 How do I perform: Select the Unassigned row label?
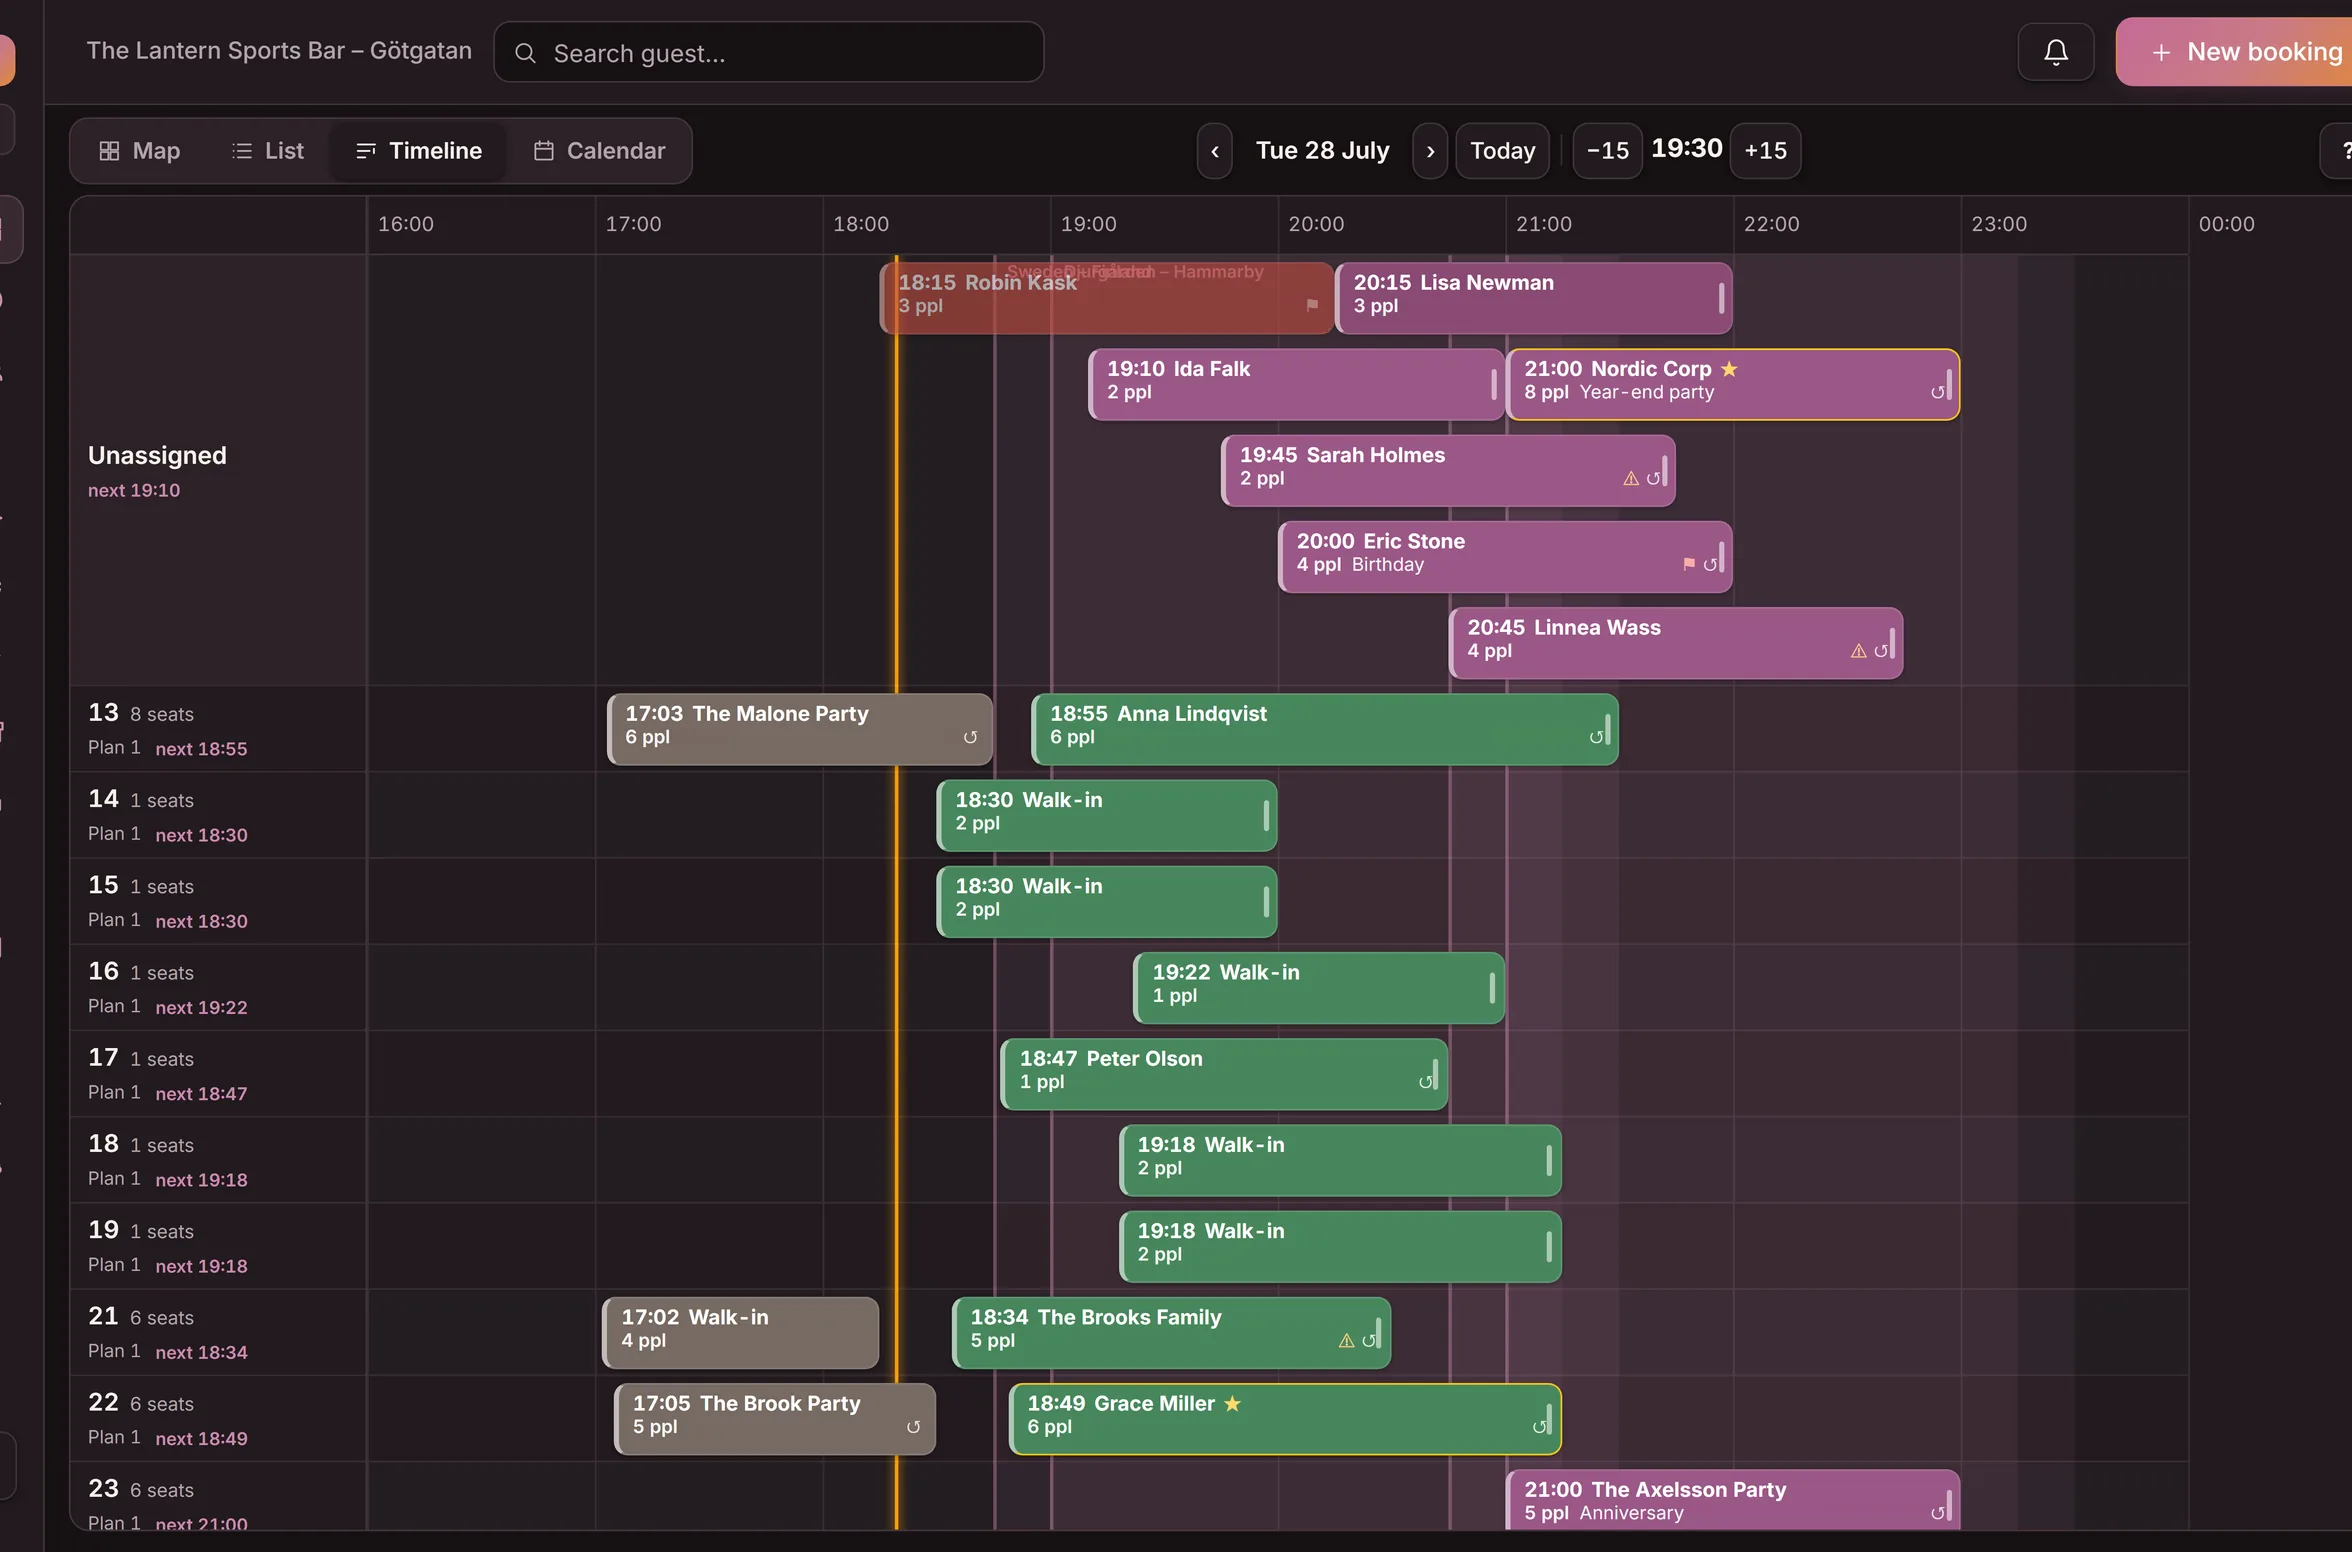(157, 455)
